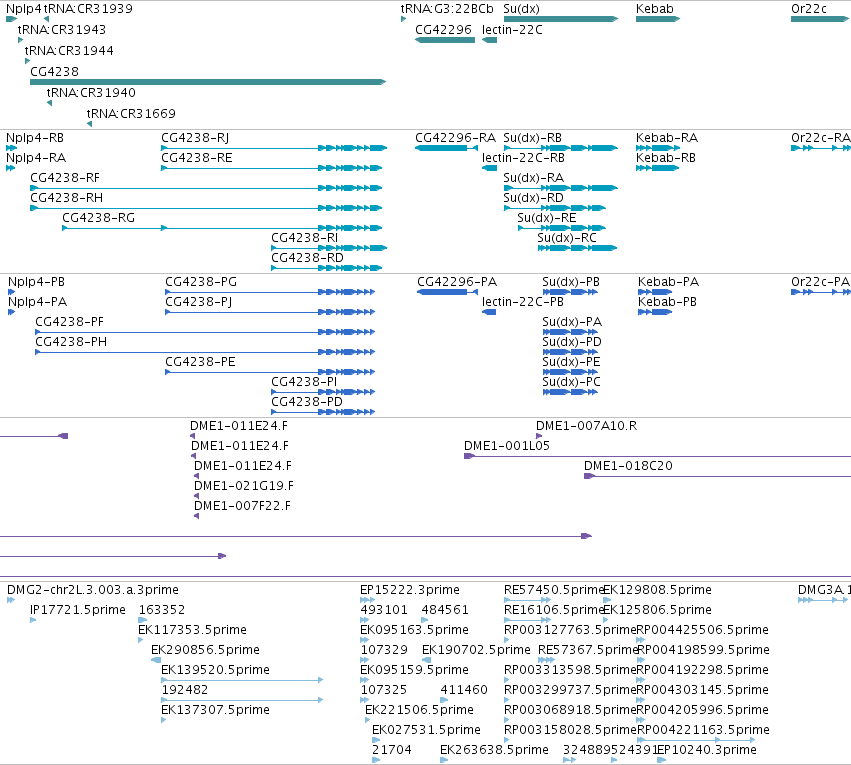Select Su(dx)-PD protein label
This screenshot has width=851, height=765.
click(x=572, y=342)
